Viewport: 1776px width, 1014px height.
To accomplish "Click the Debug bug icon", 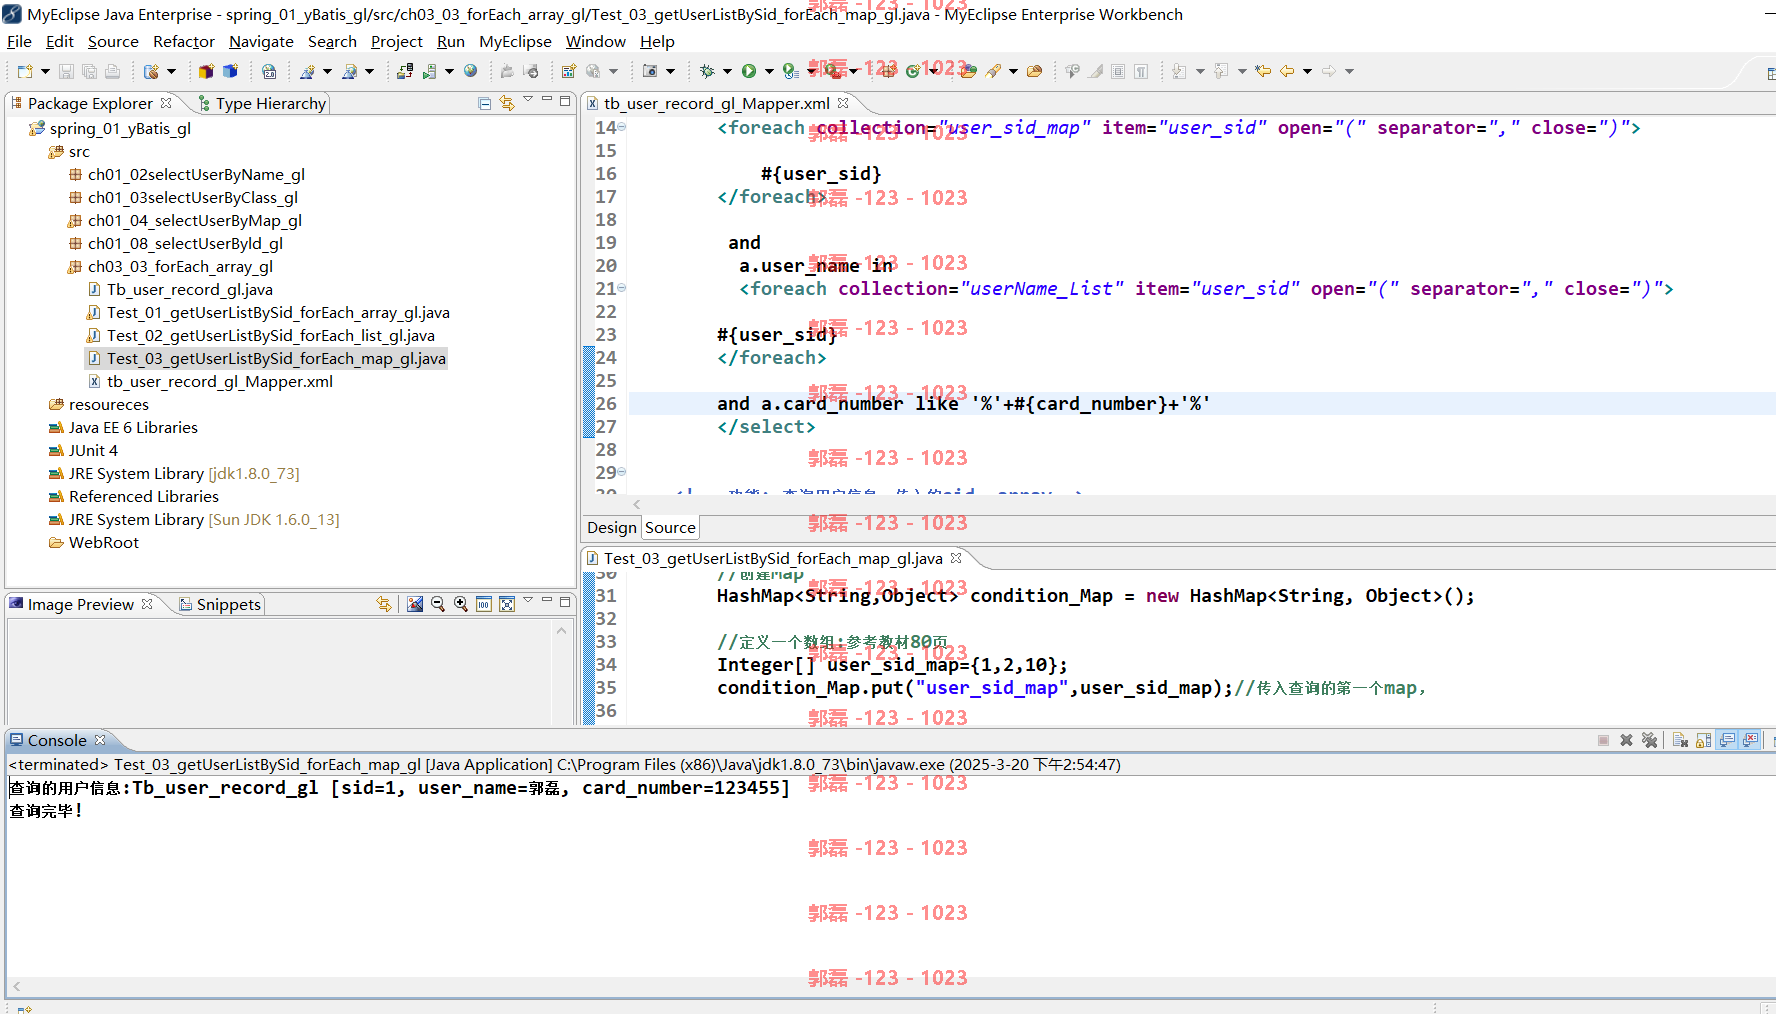I will click(707, 71).
